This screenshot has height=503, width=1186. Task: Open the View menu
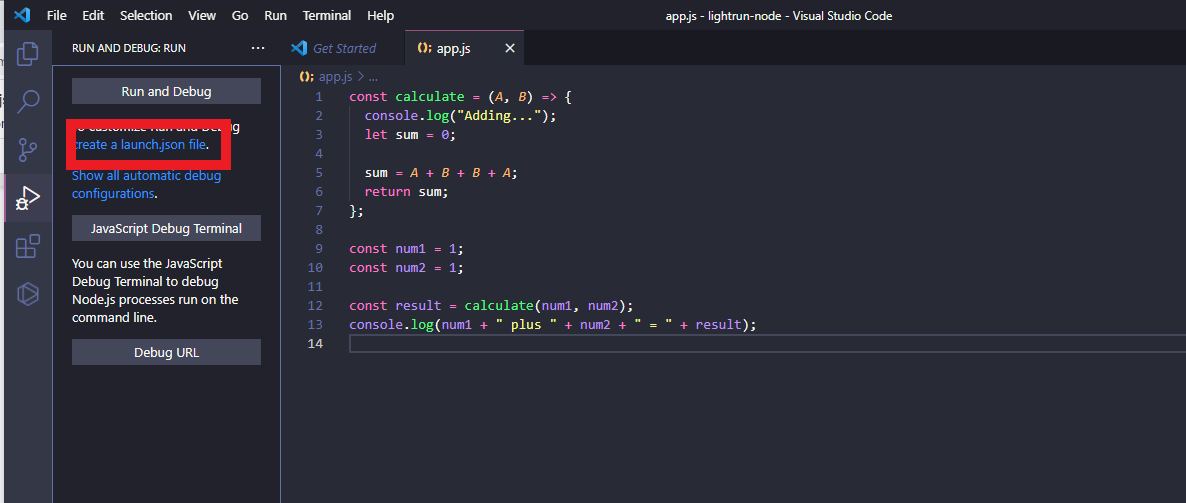pyautogui.click(x=202, y=15)
